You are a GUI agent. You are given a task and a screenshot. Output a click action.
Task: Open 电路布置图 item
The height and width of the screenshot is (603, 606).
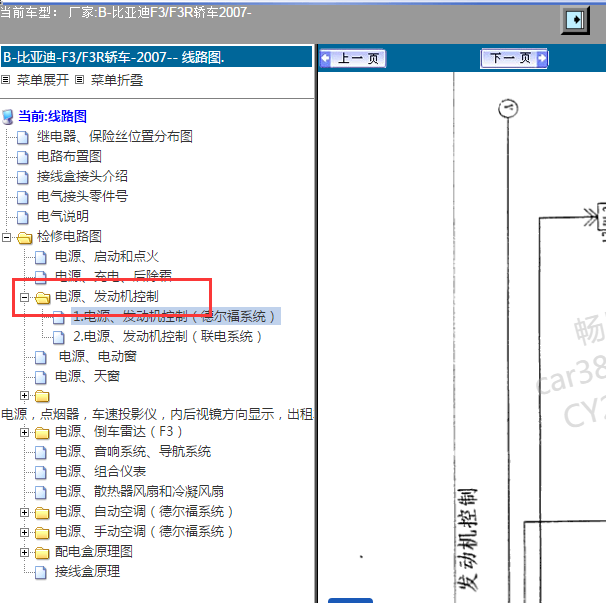pyautogui.click(x=69, y=156)
